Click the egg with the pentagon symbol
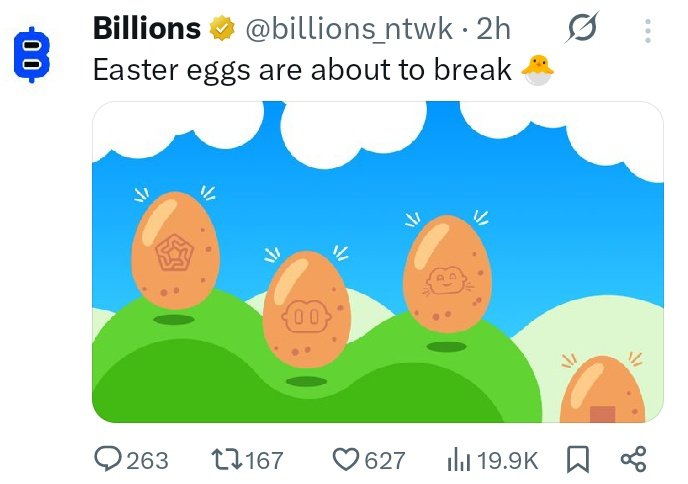This screenshot has width=688, height=484. point(175,249)
